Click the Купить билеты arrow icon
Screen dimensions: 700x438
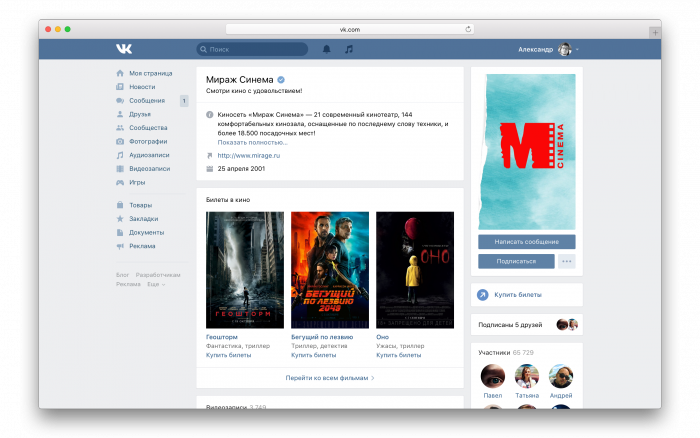(x=483, y=295)
